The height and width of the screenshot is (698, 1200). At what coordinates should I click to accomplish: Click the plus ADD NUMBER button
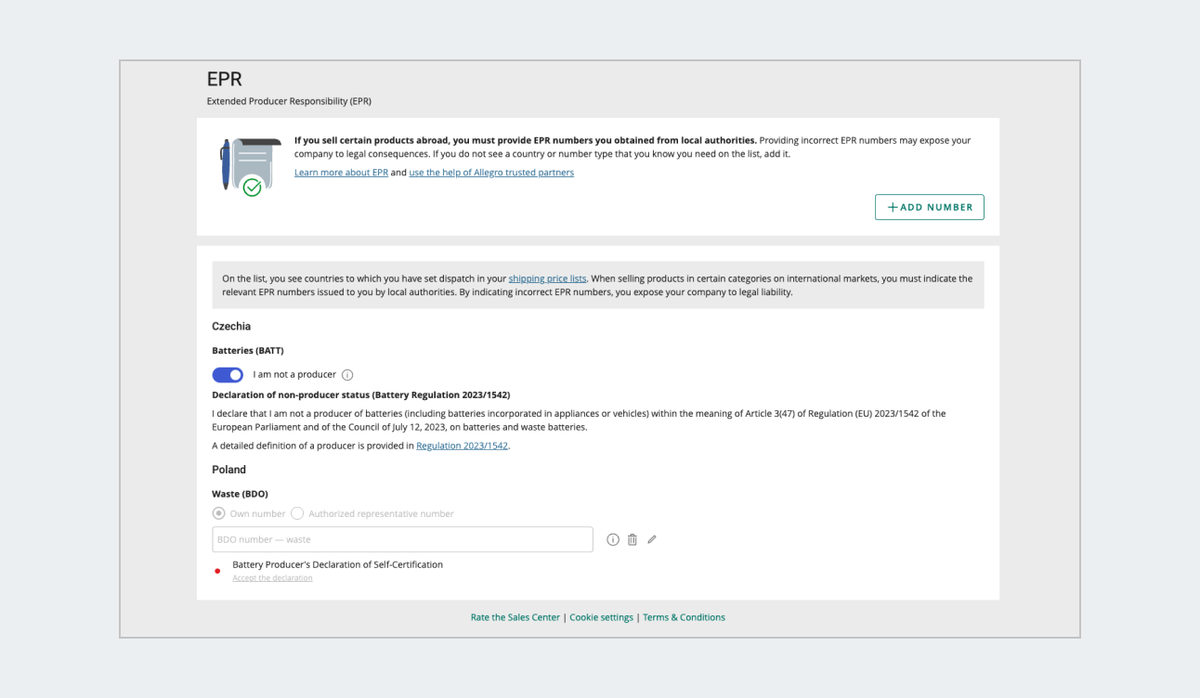tap(929, 207)
